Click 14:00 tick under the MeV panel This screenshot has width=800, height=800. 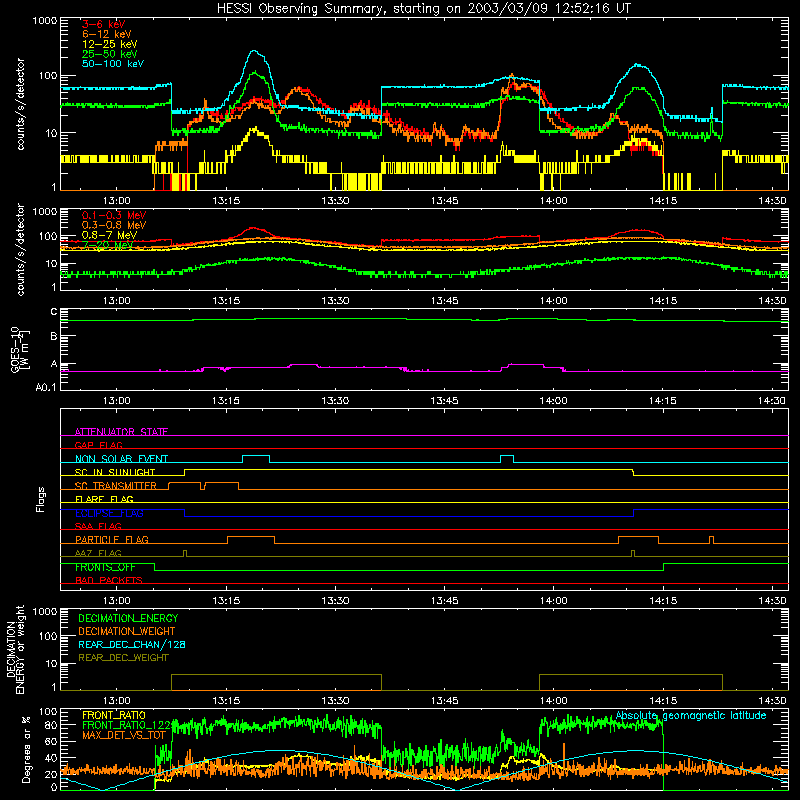point(554,301)
